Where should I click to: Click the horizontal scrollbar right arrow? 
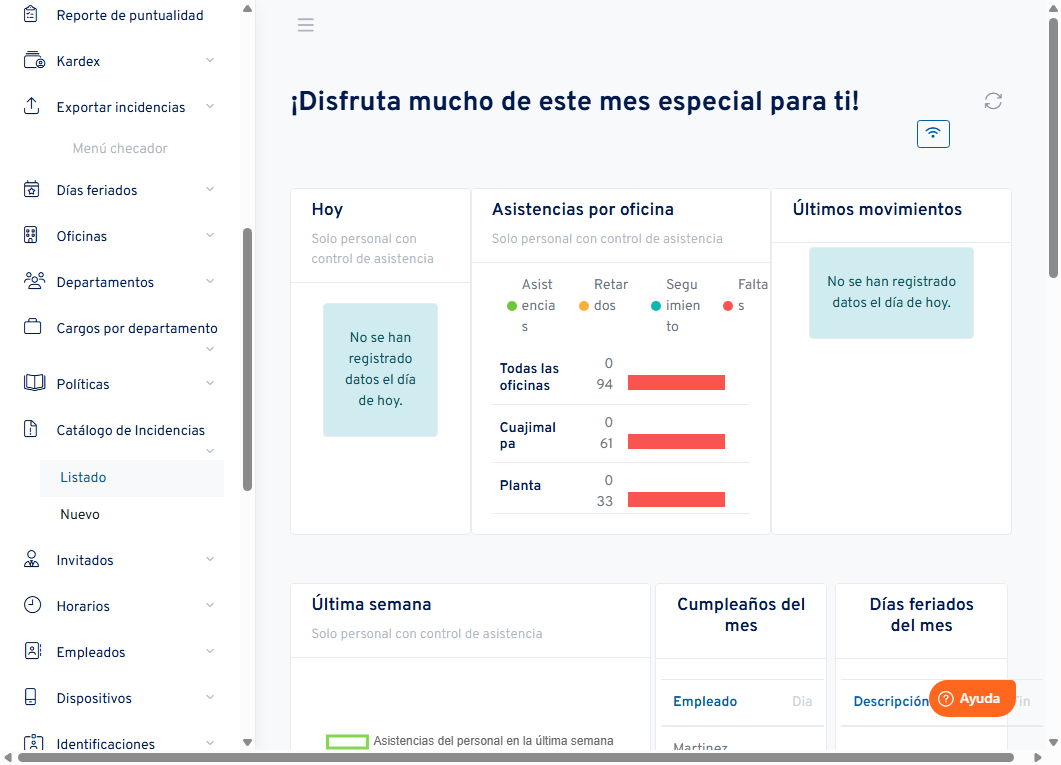click(x=1037, y=758)
